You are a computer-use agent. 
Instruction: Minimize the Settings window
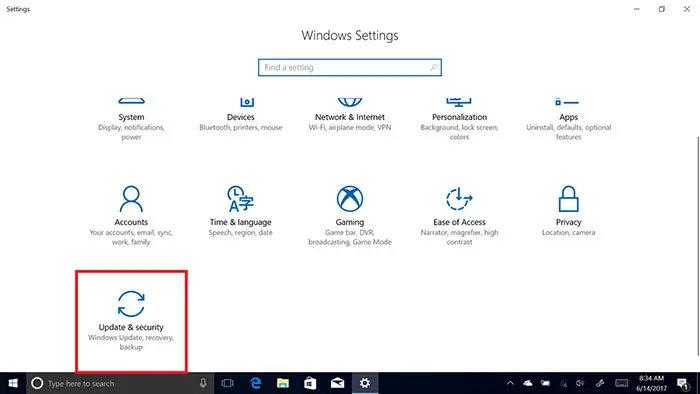(x=637, y=9)
